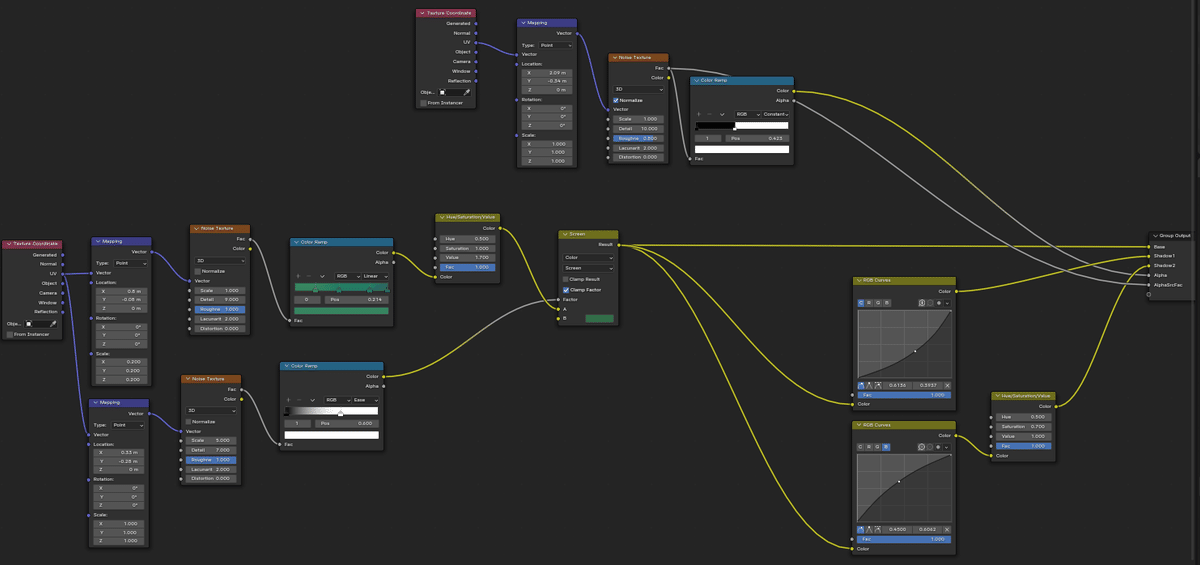Click the green stop color field on the Linear Color Ramp
Image resolution: width=1200 pixels, height=565 pixels.
click(341, 311)
